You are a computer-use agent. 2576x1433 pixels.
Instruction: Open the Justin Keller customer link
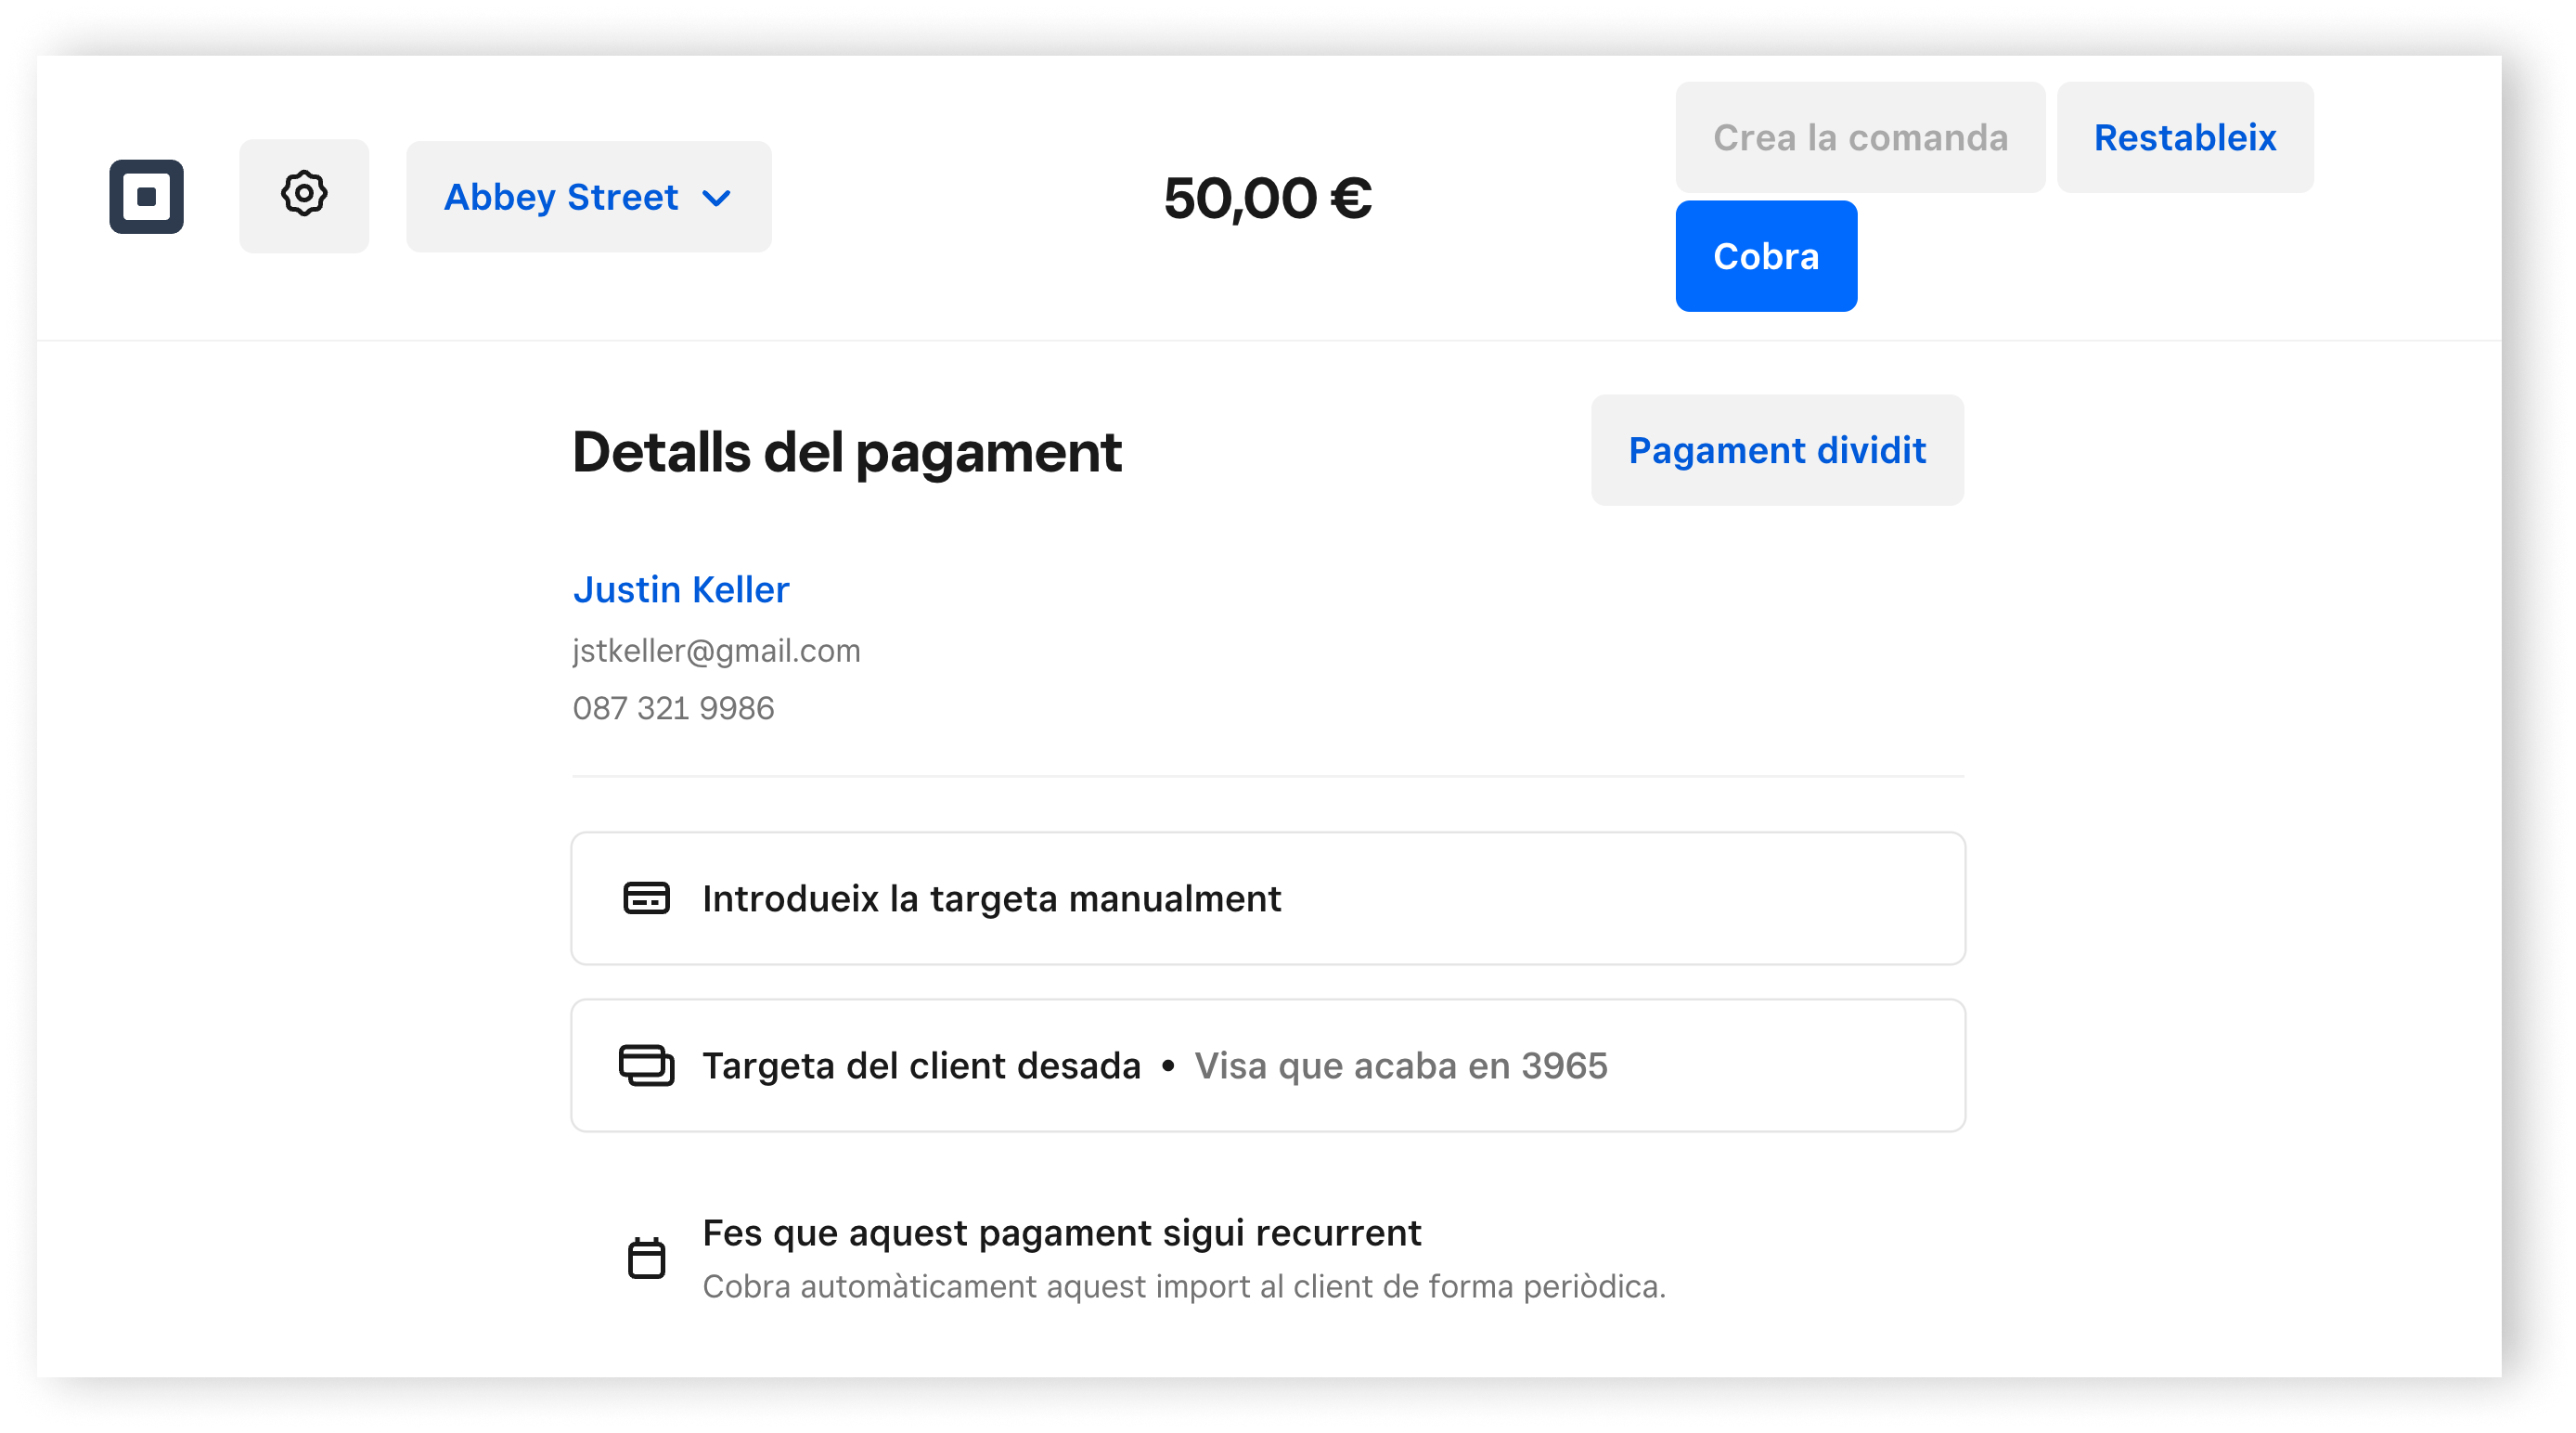click(x=681, y=589)
